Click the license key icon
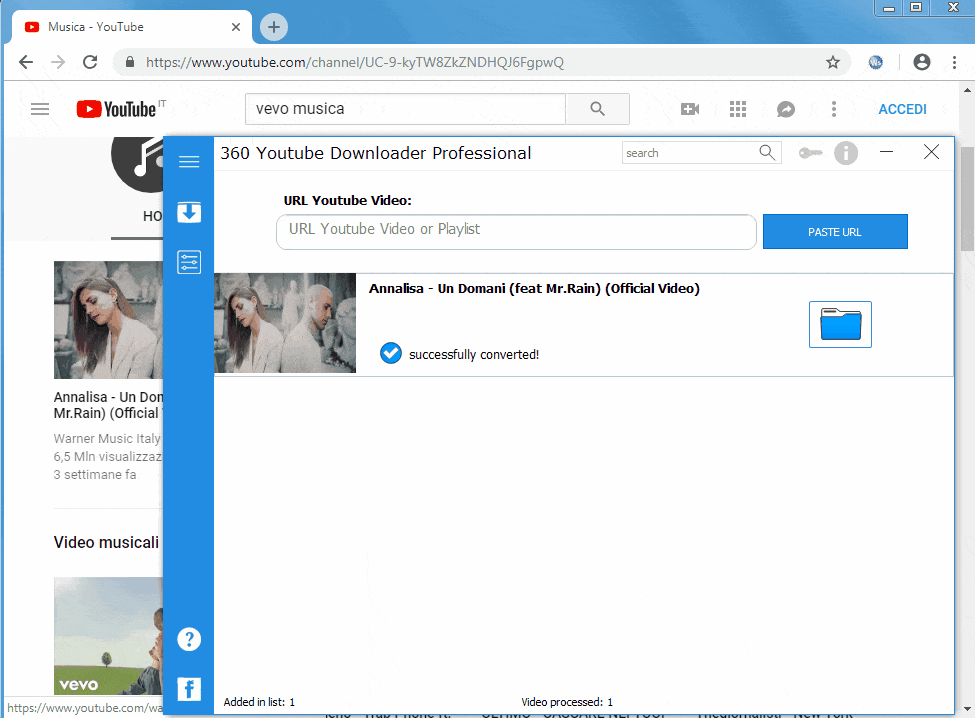 810,153
